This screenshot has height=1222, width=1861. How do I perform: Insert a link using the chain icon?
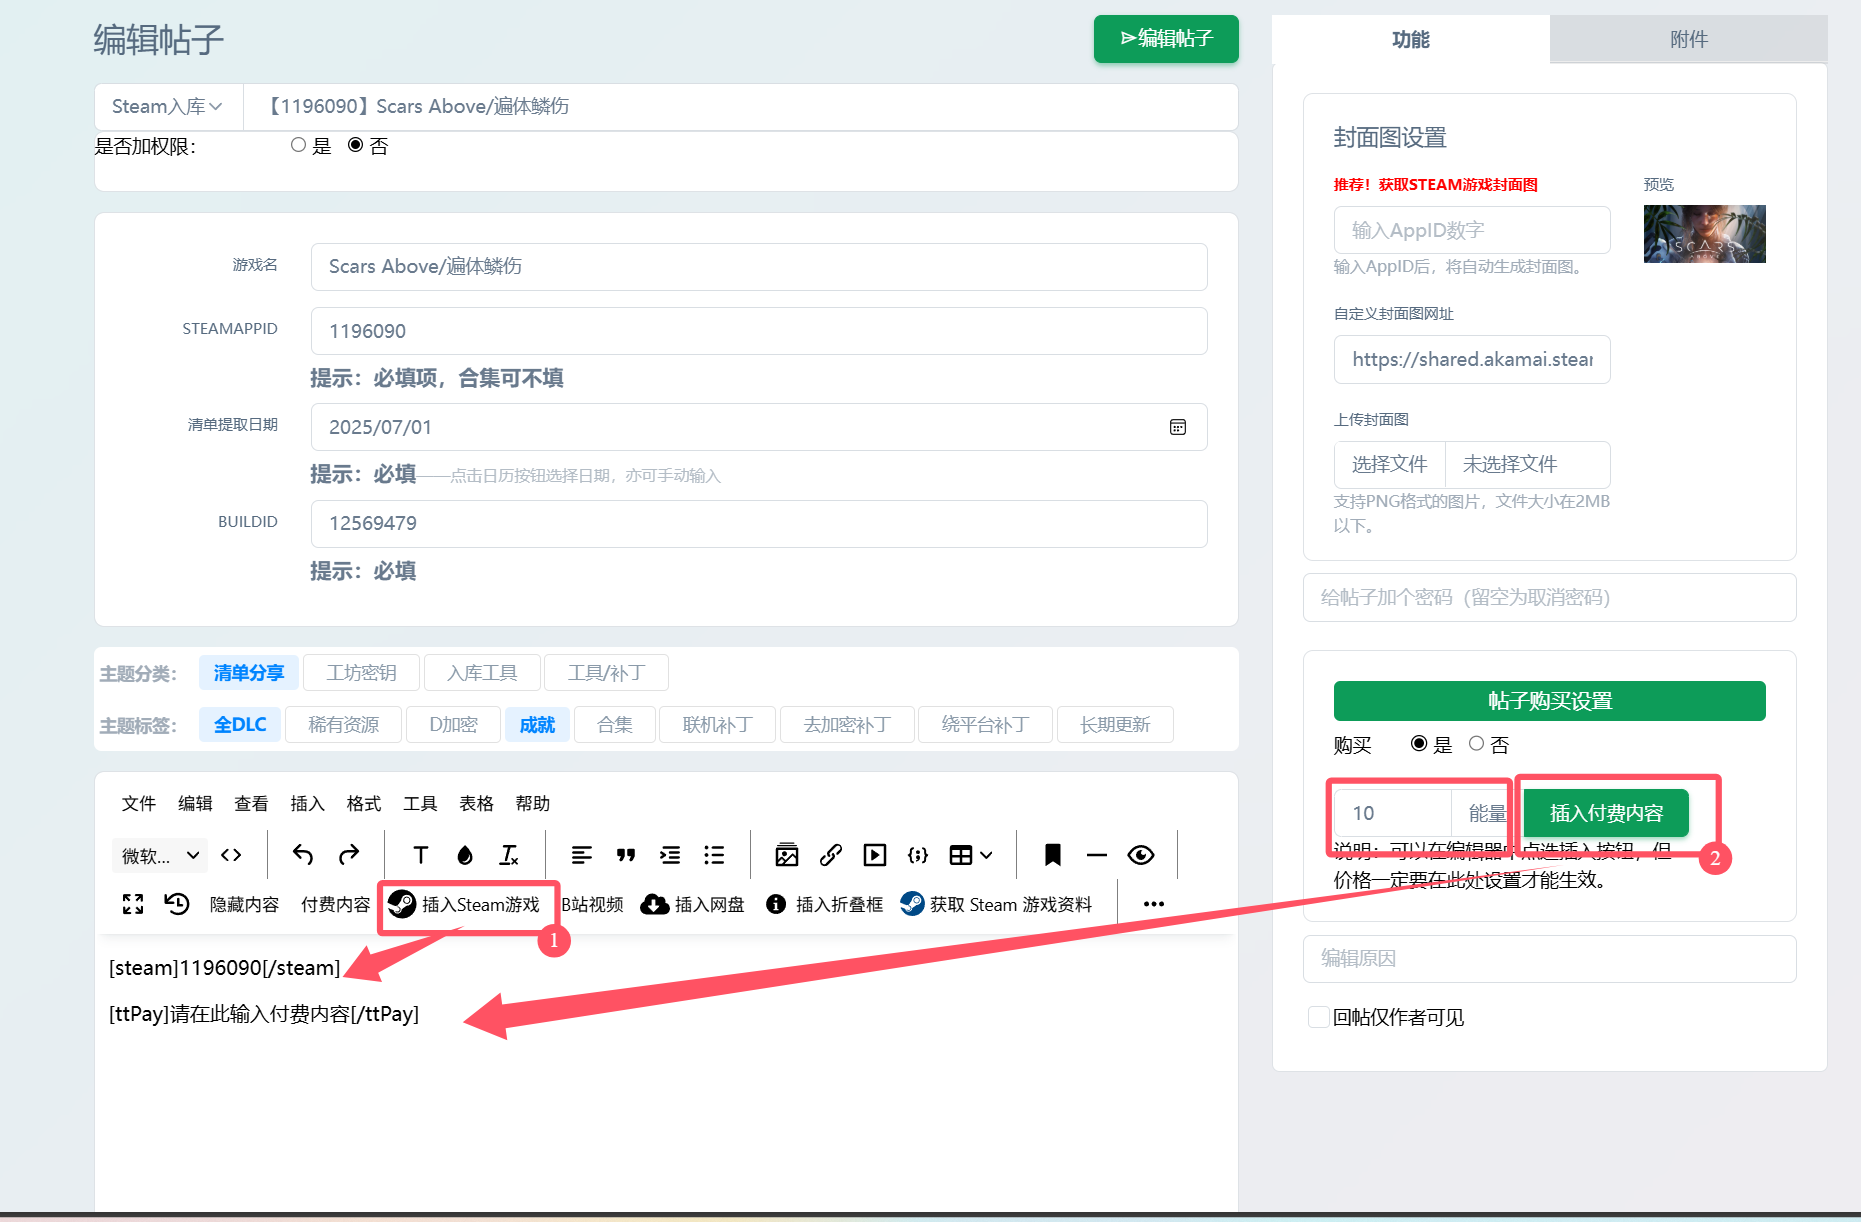click(830, 855)
